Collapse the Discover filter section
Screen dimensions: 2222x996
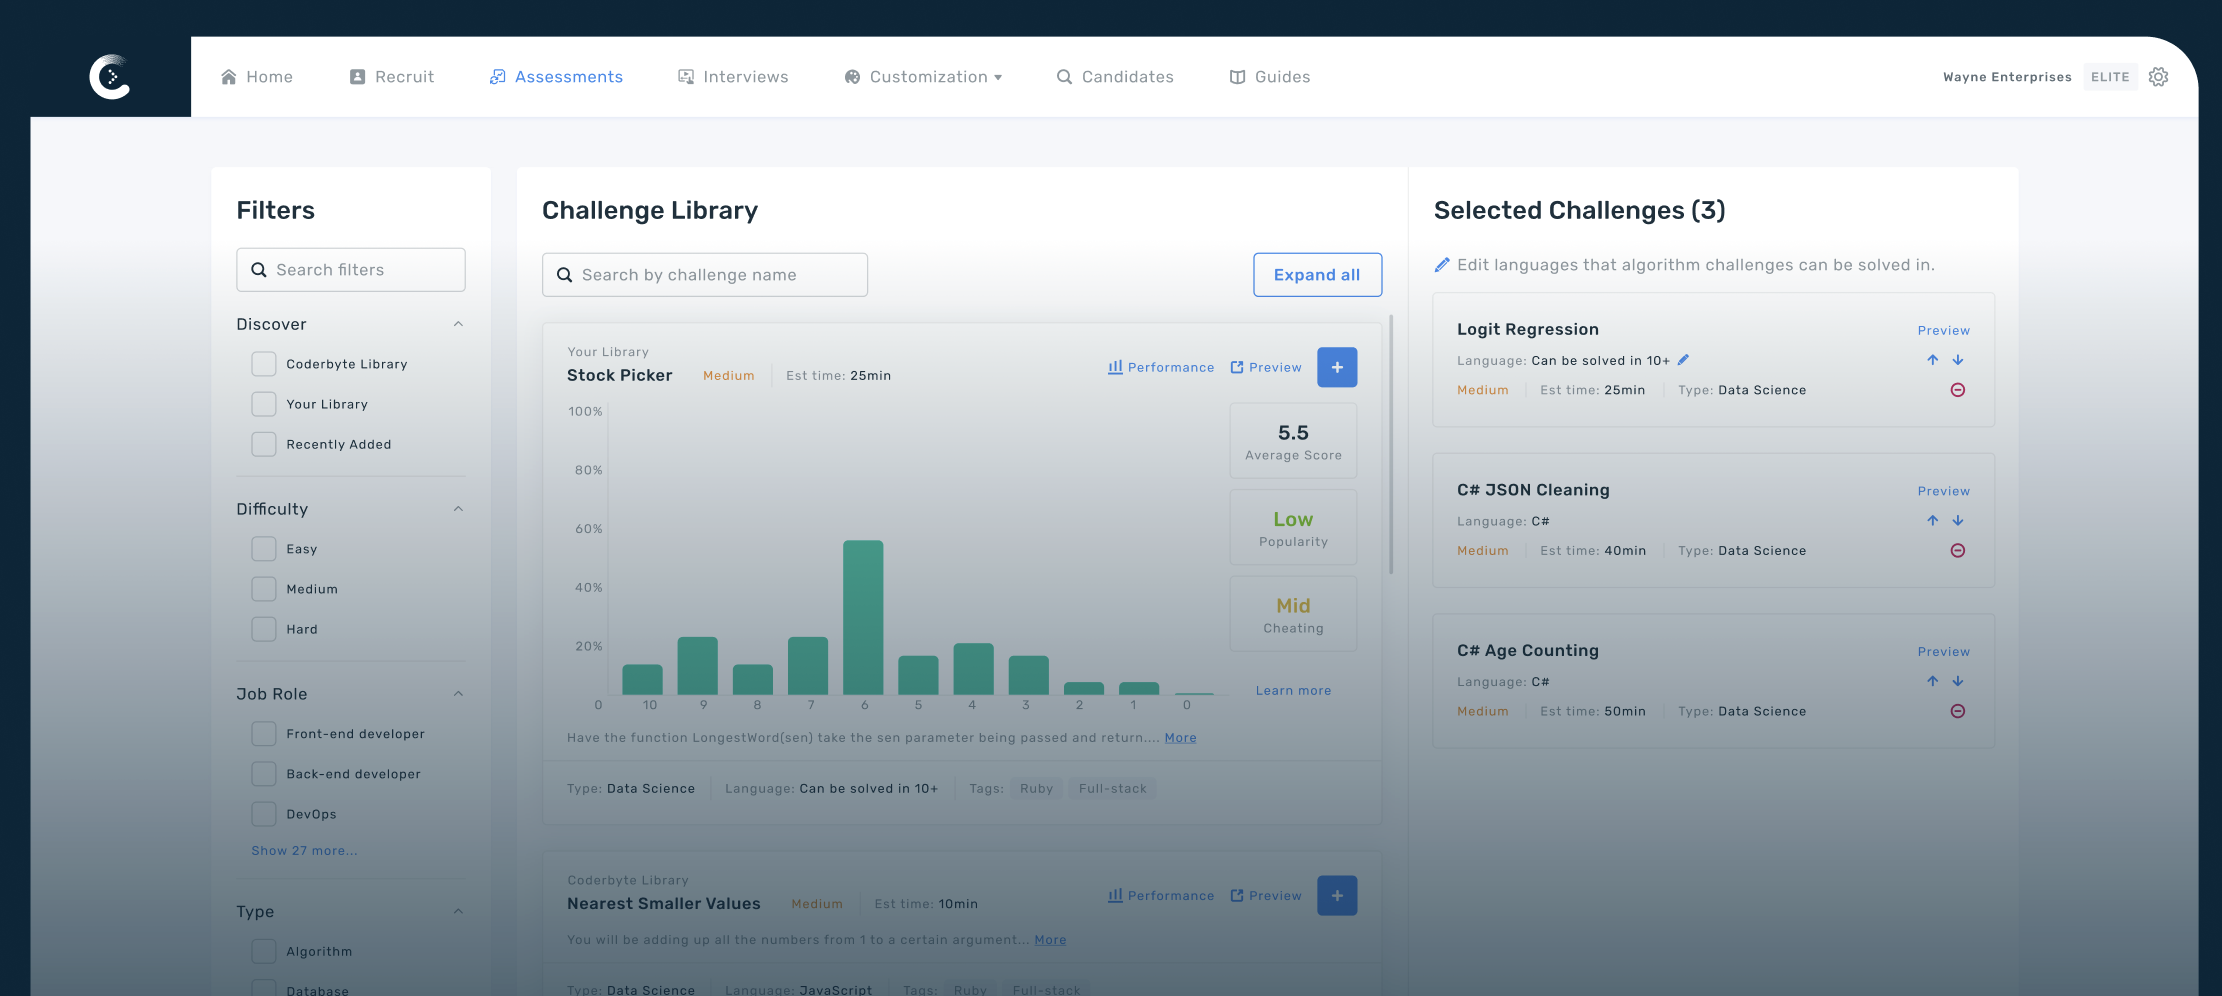(458, 324)
